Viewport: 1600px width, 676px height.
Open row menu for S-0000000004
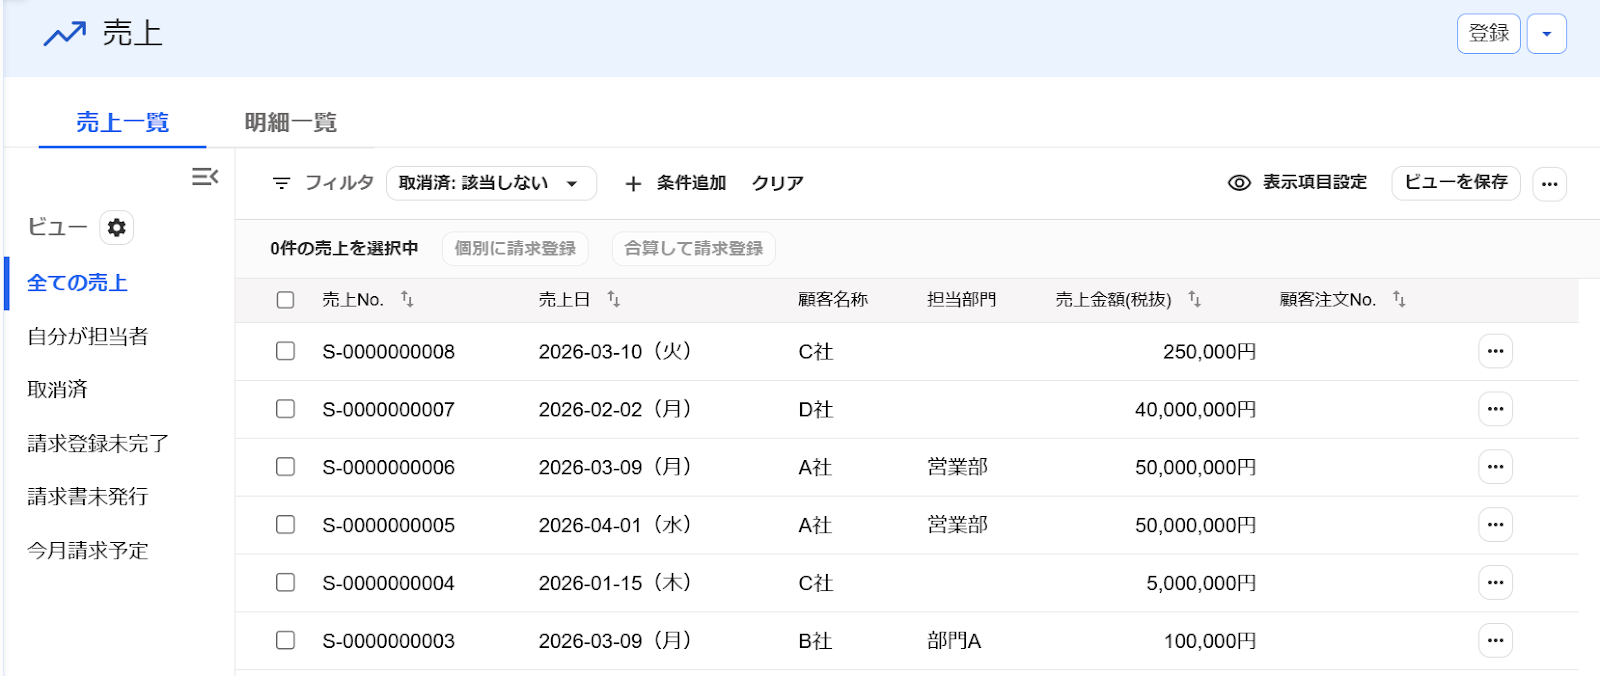click(x=1495, y=583)
